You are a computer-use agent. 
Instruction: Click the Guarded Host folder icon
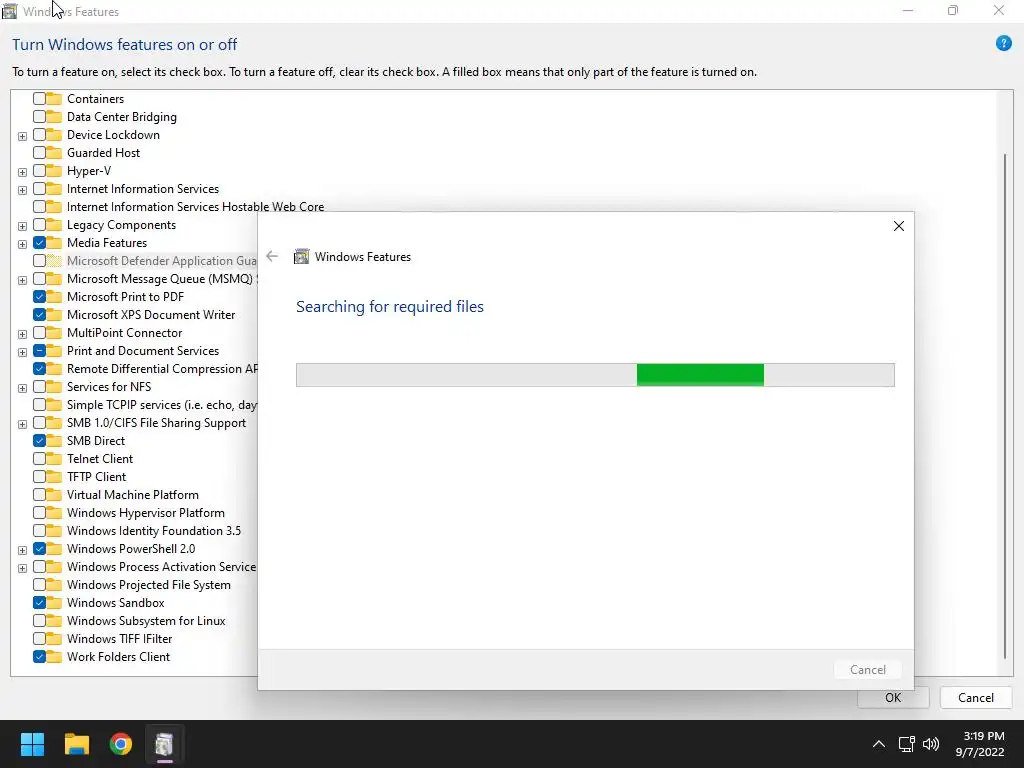point(54,153)
